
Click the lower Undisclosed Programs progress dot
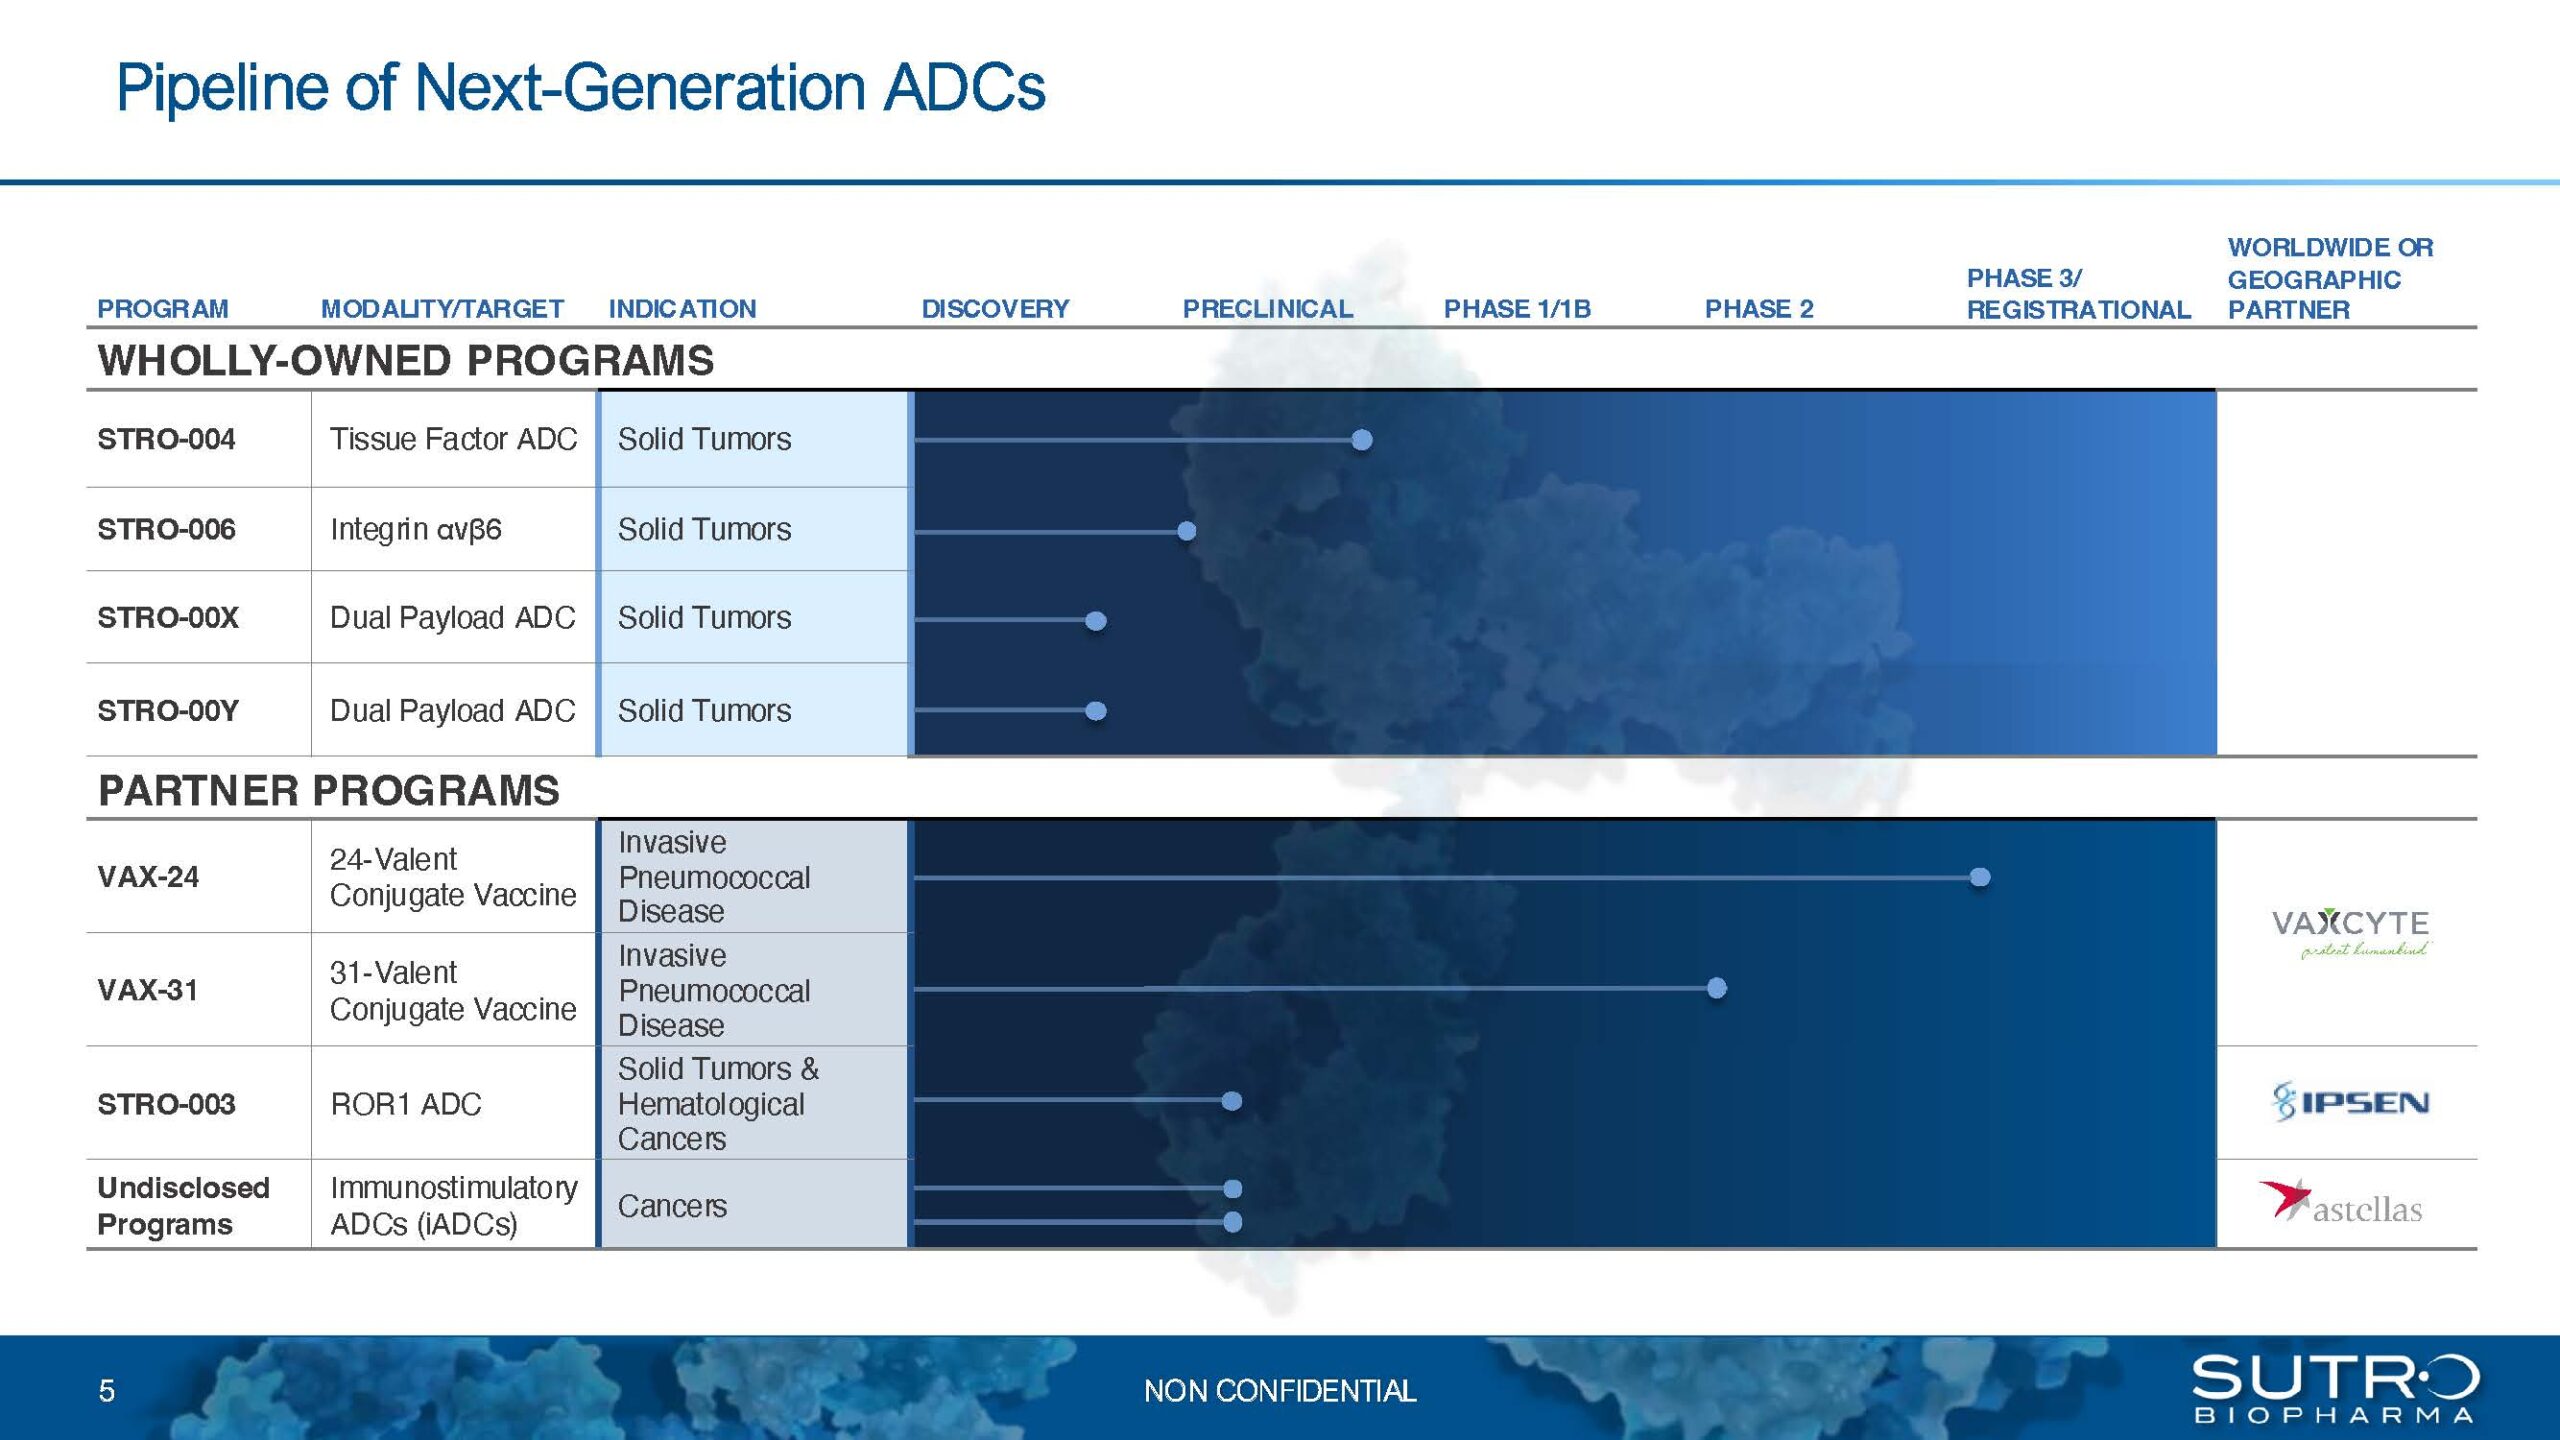pos(1233,1222)
